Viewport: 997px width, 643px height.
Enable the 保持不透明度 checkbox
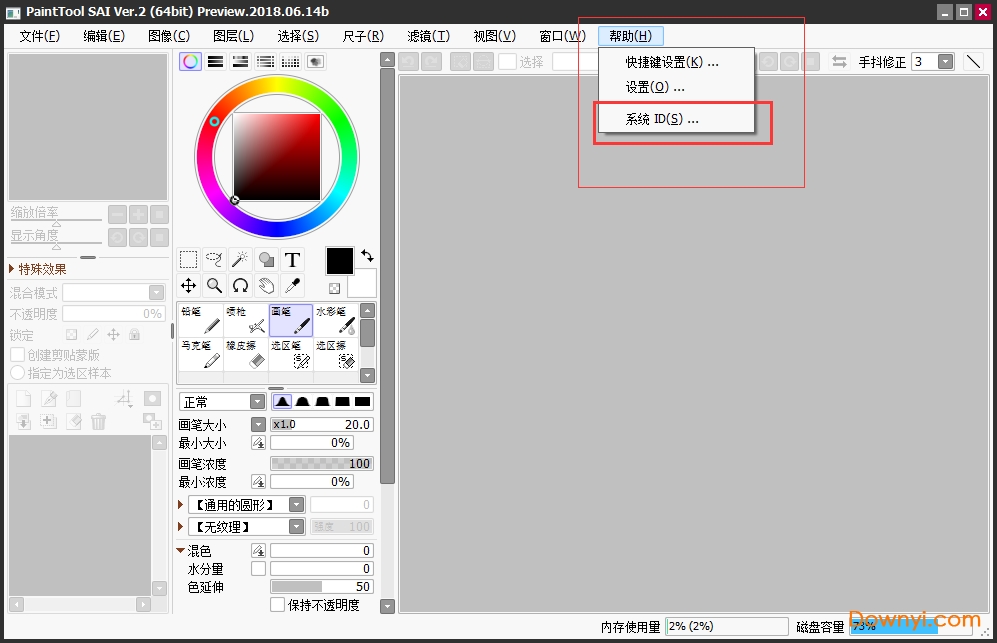pyautogui.click(x=278, y=605)
